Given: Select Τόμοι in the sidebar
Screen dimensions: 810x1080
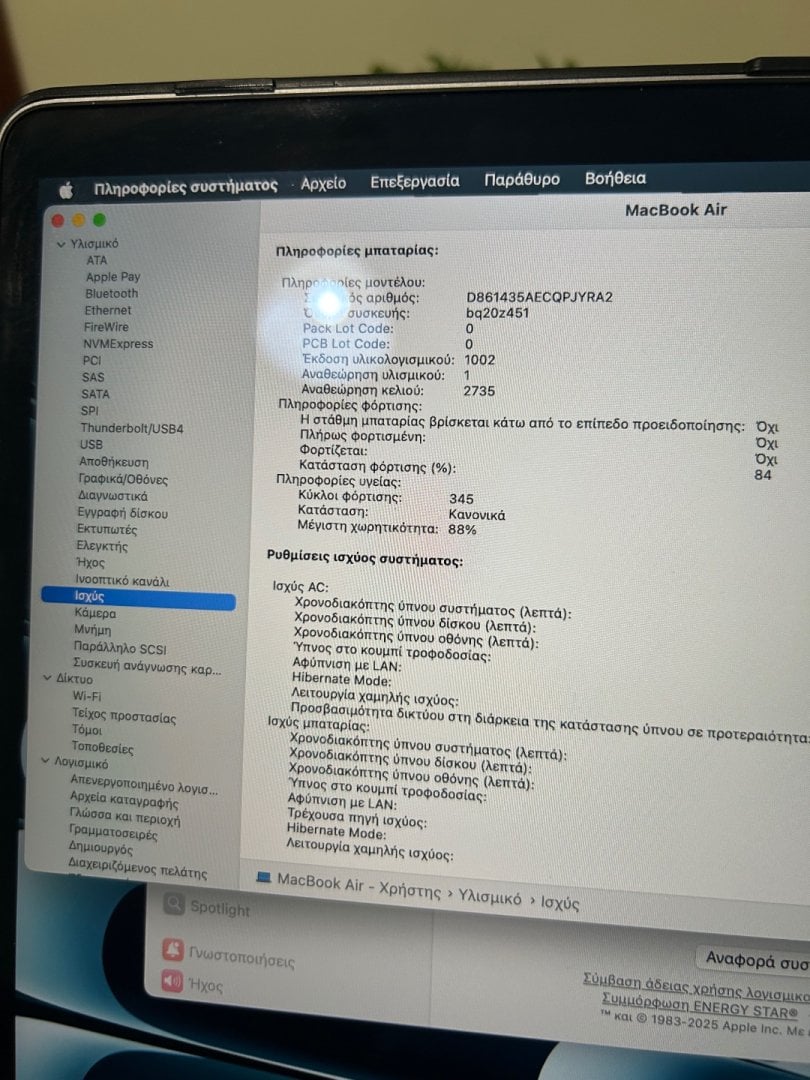Looking at the screenshot, I should pyautogui.click(x=87, y=729).
